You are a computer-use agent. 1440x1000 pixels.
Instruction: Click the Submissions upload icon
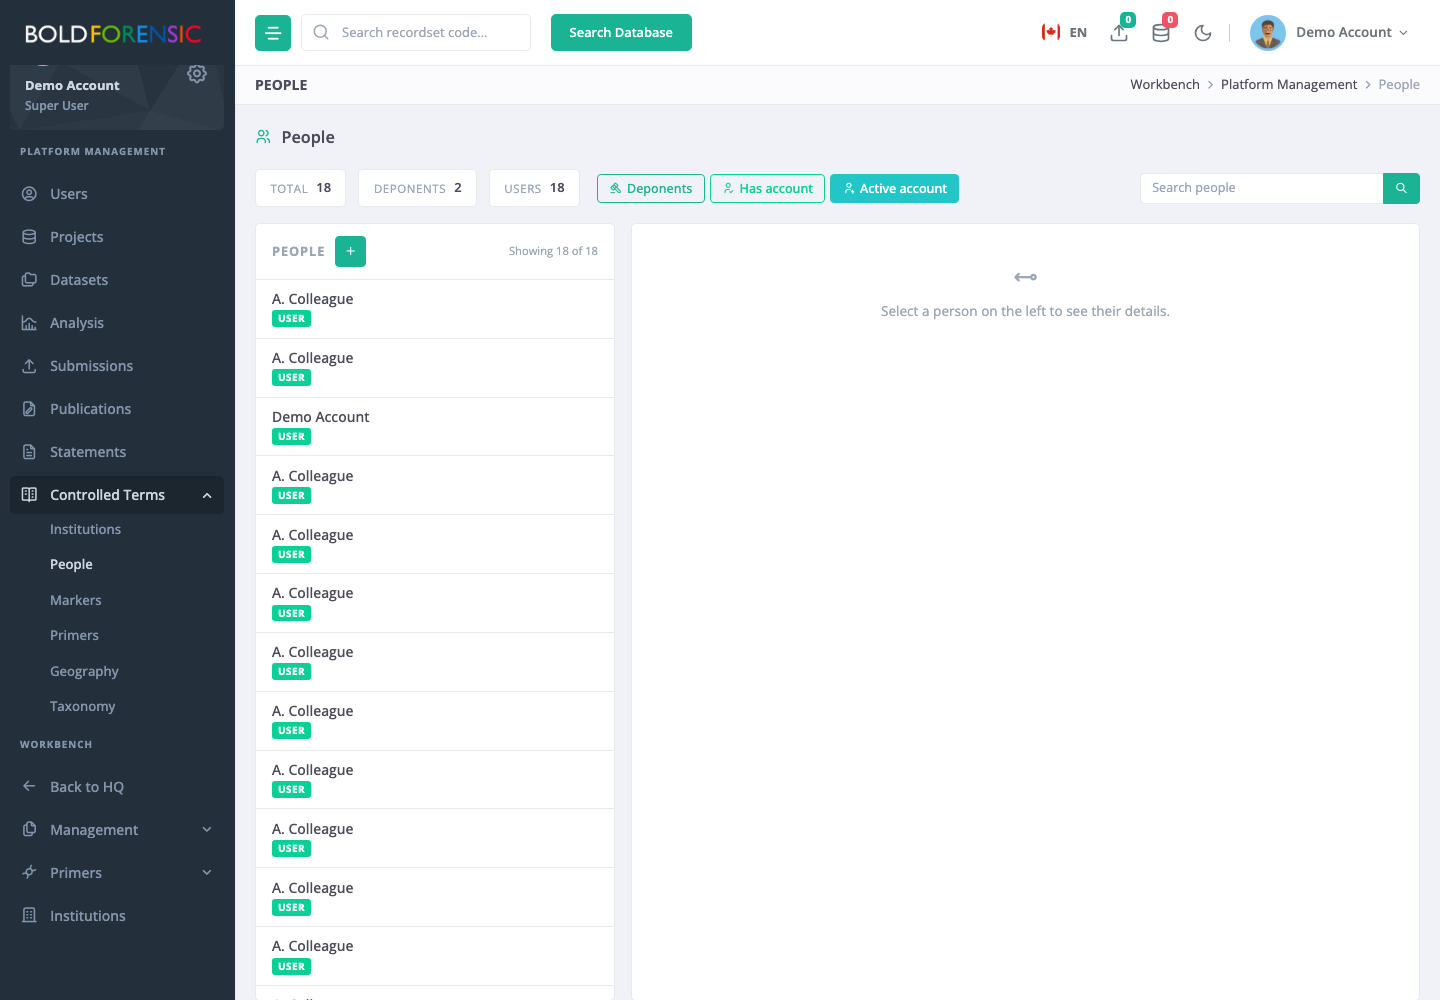[x=30, y=366]
